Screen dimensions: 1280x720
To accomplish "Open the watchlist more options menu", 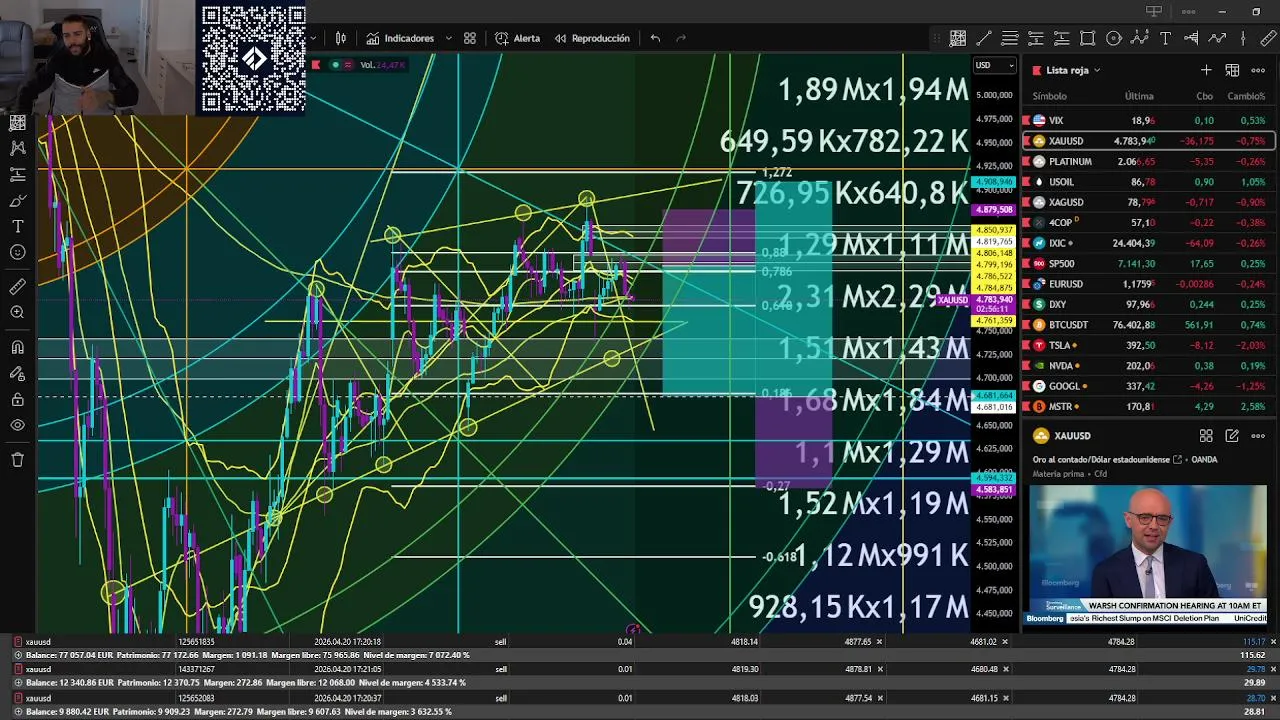I will click(x=1258, y=70).
